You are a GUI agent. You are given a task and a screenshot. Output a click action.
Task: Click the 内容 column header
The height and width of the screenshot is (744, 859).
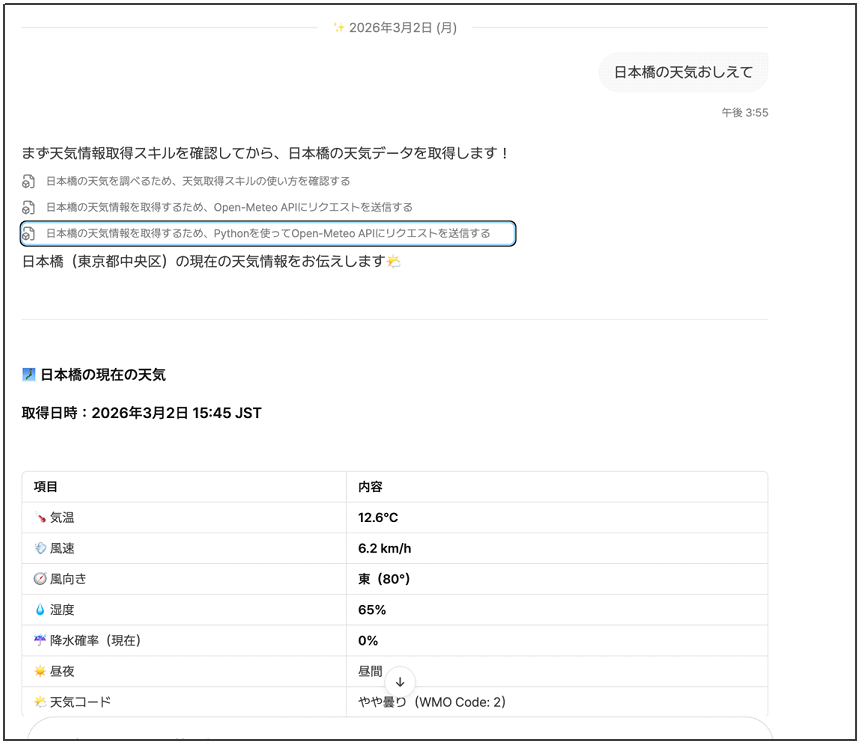[370, 487]
